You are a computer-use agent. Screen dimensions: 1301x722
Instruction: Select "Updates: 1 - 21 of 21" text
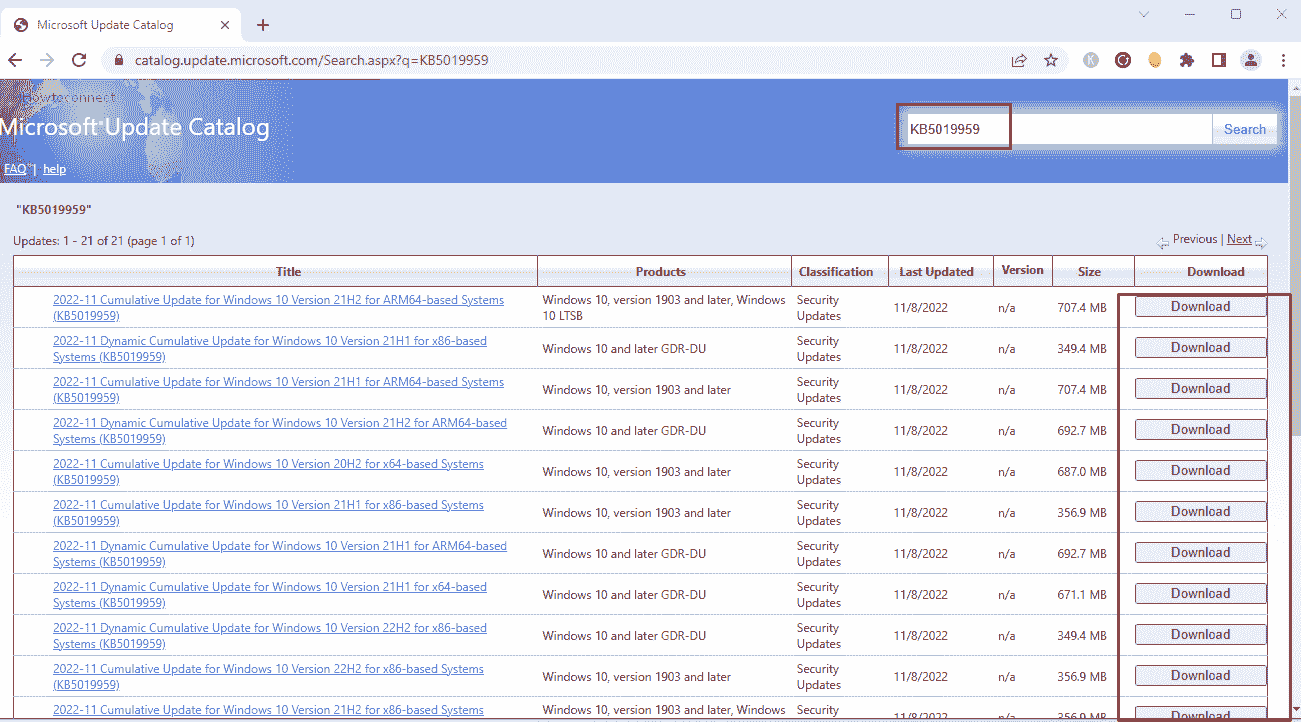click(68, 241)
